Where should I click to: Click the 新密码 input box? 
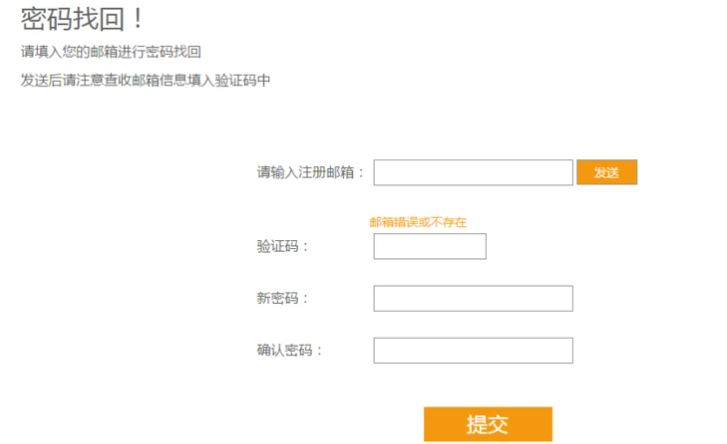pos(472,298)
